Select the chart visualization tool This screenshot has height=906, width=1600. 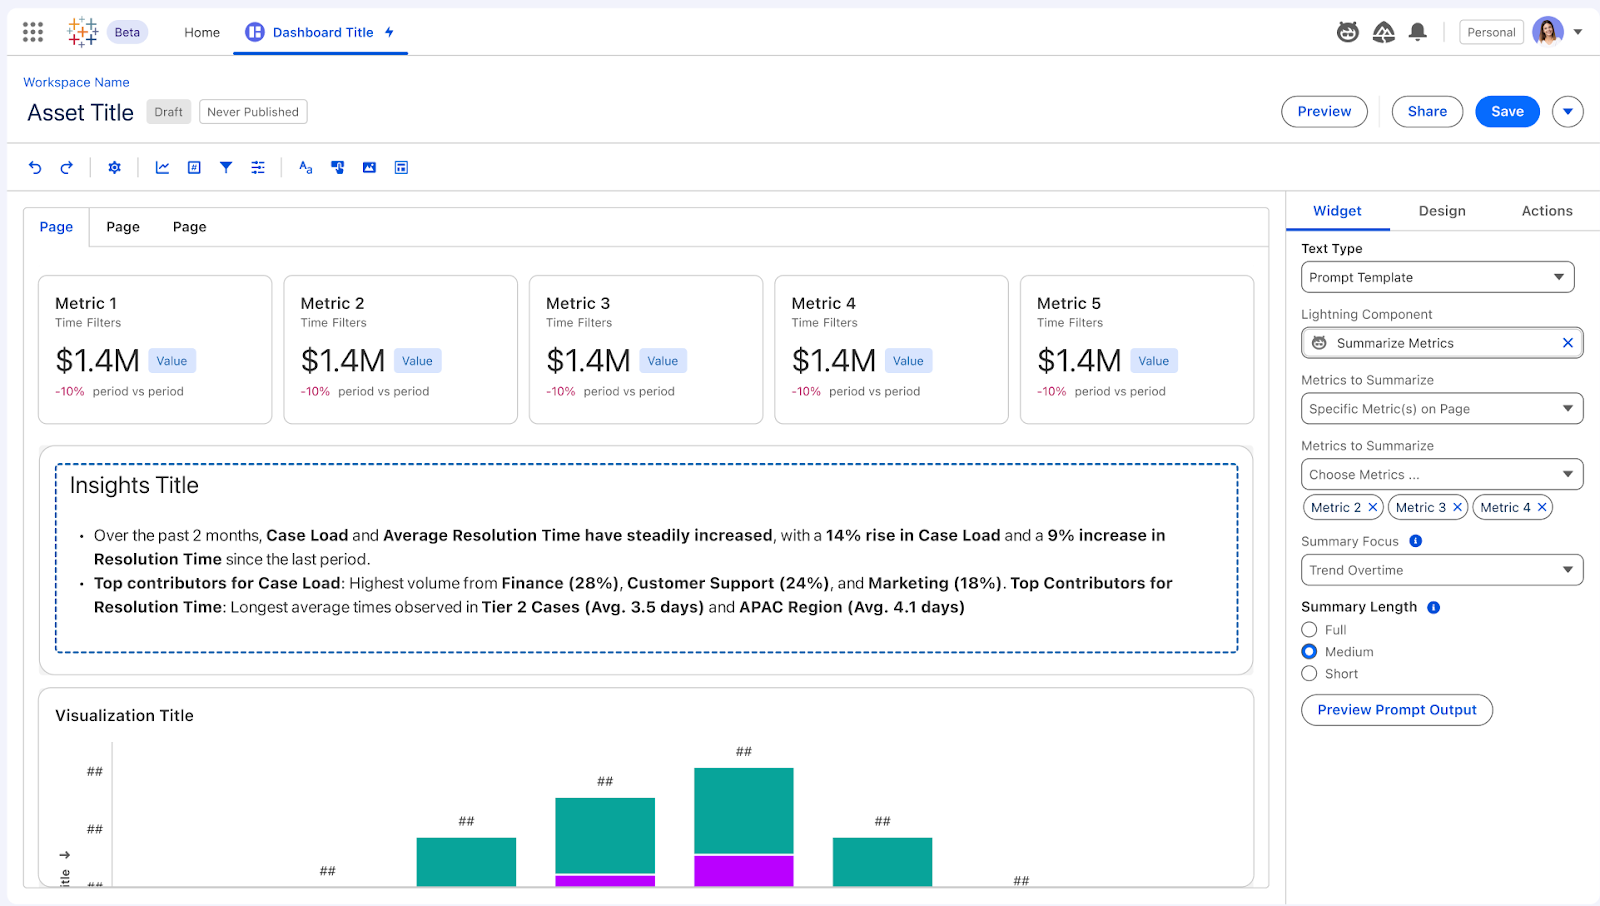[x=161, y=167]
